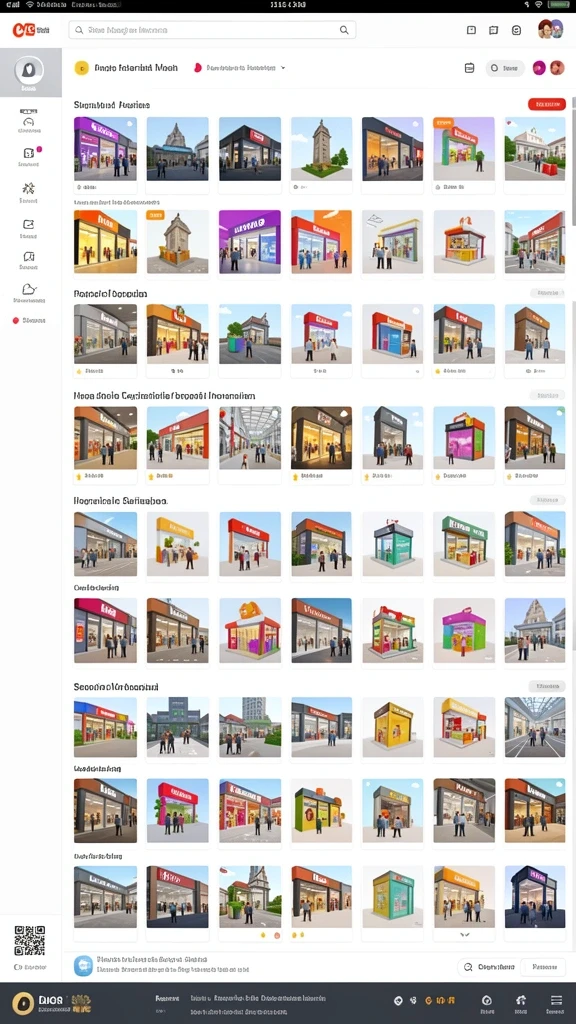Click the red button beside the first section heading
Screen dimensions: 576x1024
point(547,104)
